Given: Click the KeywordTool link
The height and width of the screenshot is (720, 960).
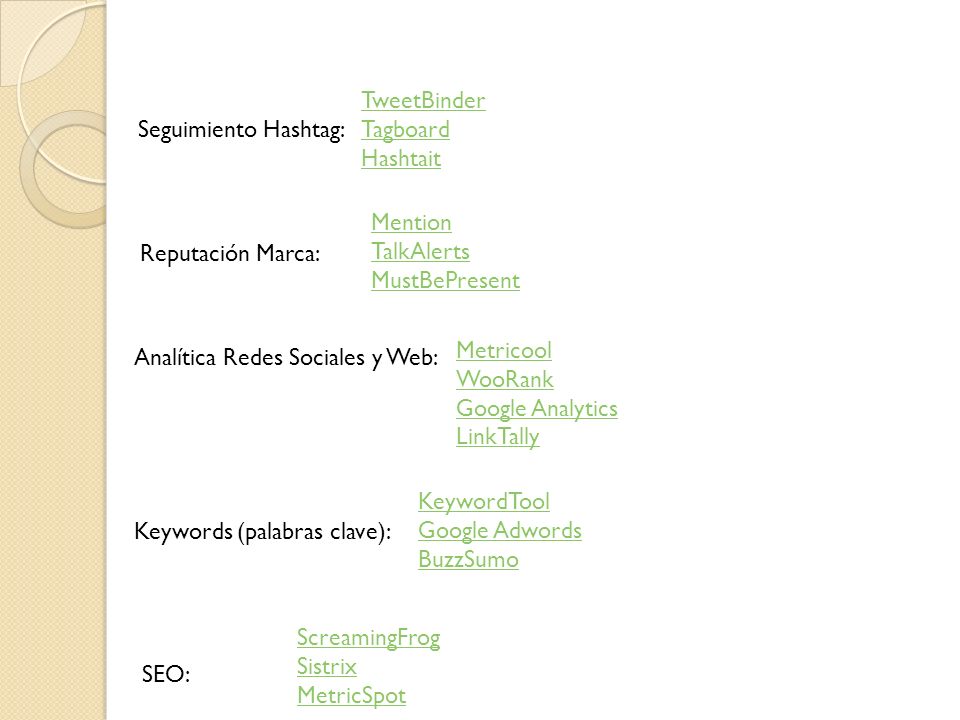Looking at the screenshot, I should (x=484, y=501).
